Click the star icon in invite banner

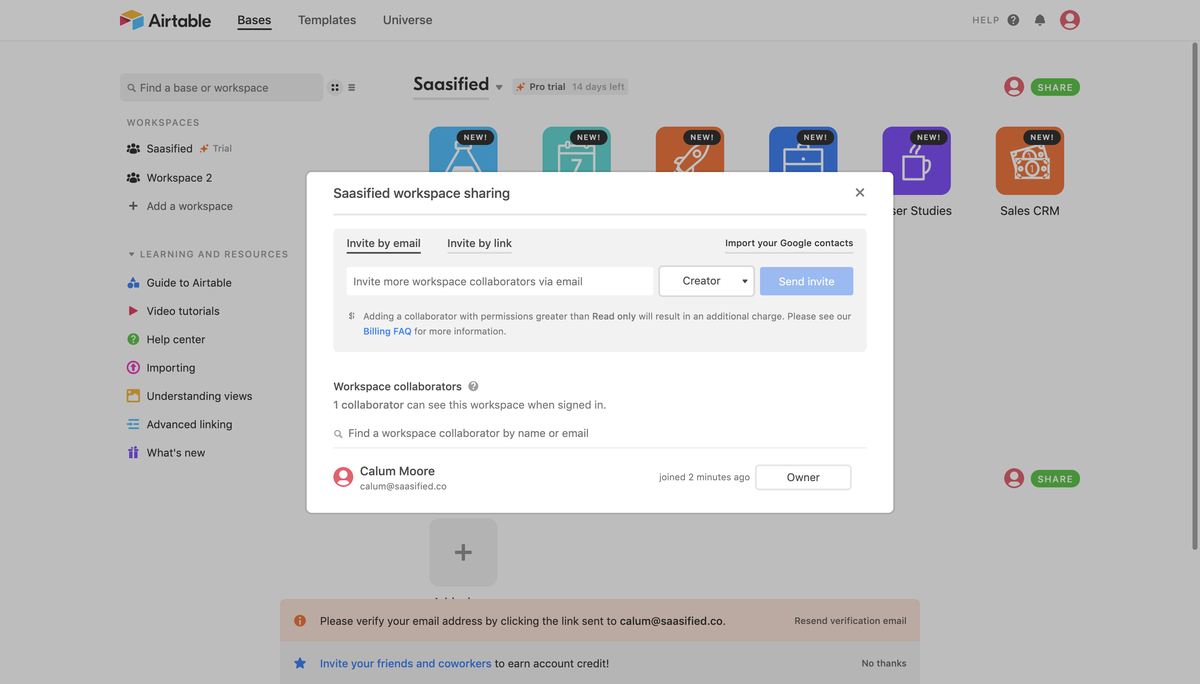(300, 663)
